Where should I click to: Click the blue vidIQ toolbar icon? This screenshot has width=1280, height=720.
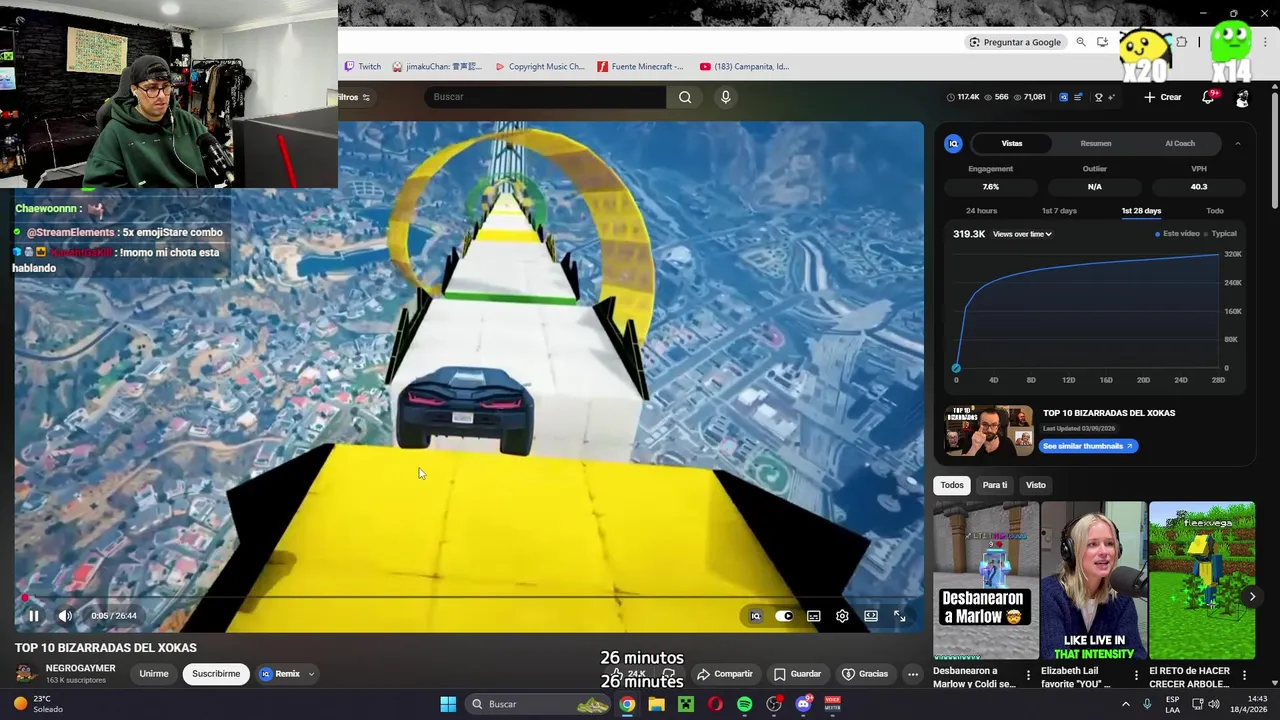point(1063,97)
